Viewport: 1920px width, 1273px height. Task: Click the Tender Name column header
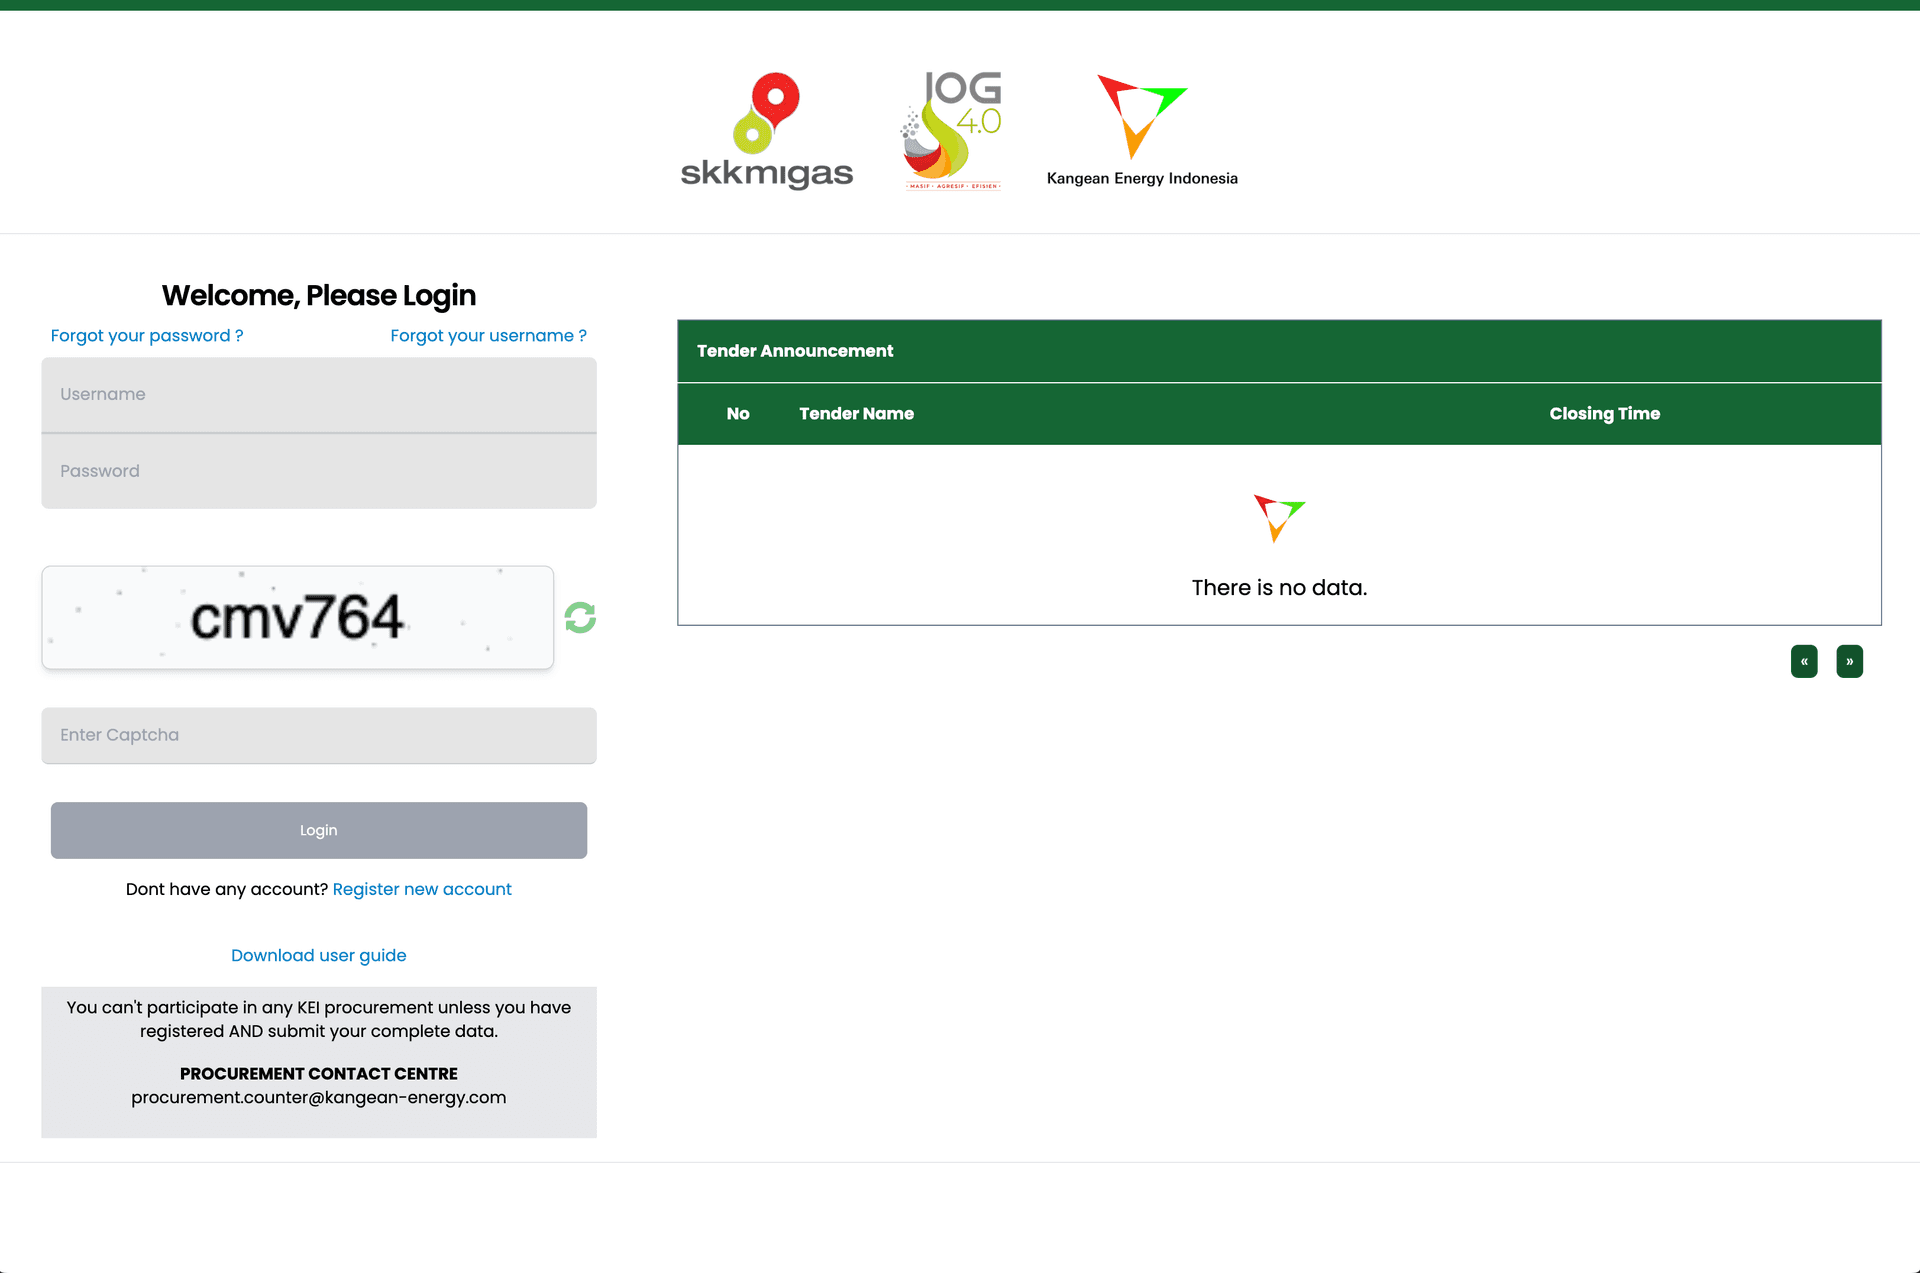[856, 413]
